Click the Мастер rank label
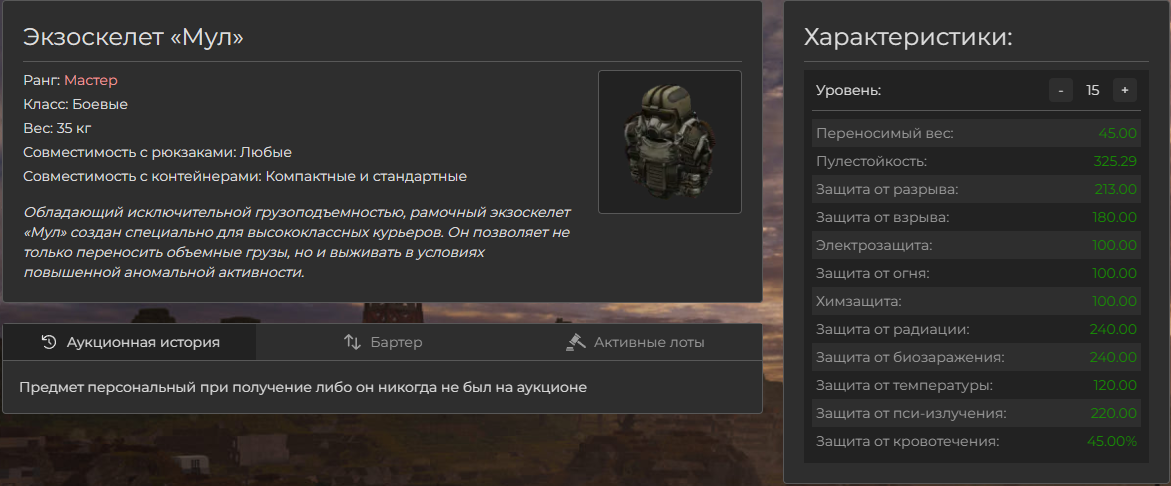 coord(91,80)
